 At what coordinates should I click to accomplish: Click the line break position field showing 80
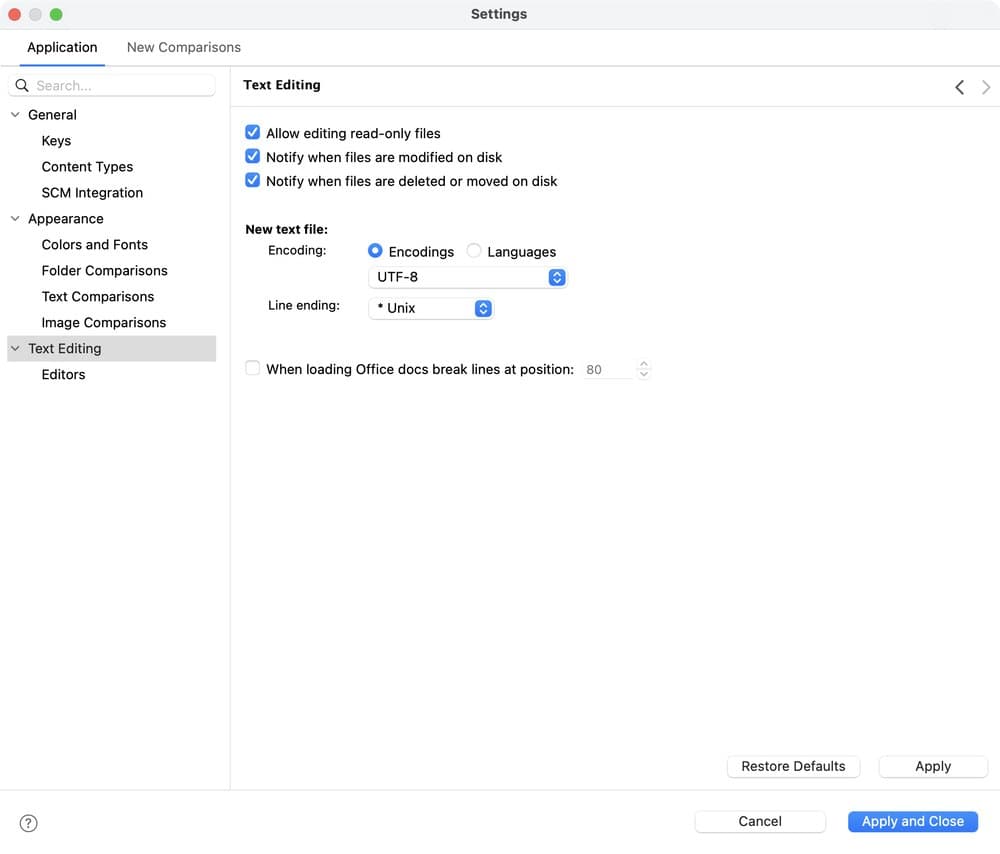tap(608, 370)
